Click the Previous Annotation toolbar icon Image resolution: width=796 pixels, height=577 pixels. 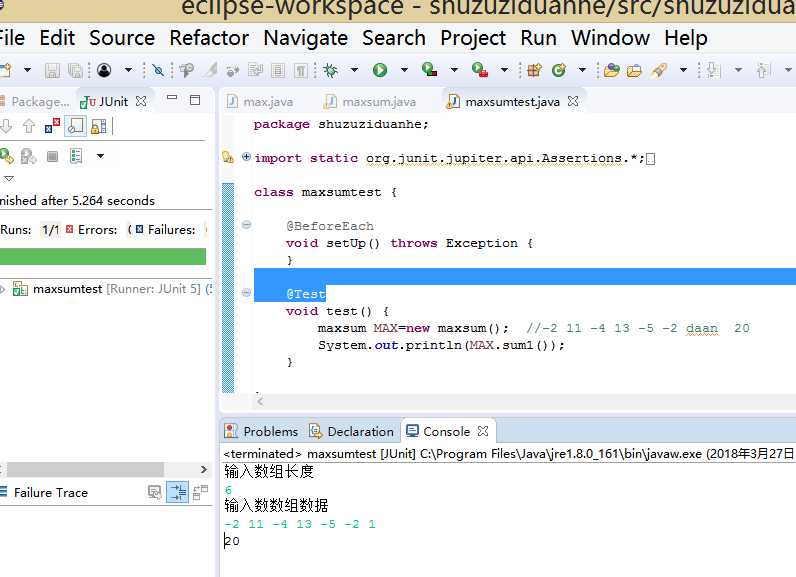tap(764, 70)
